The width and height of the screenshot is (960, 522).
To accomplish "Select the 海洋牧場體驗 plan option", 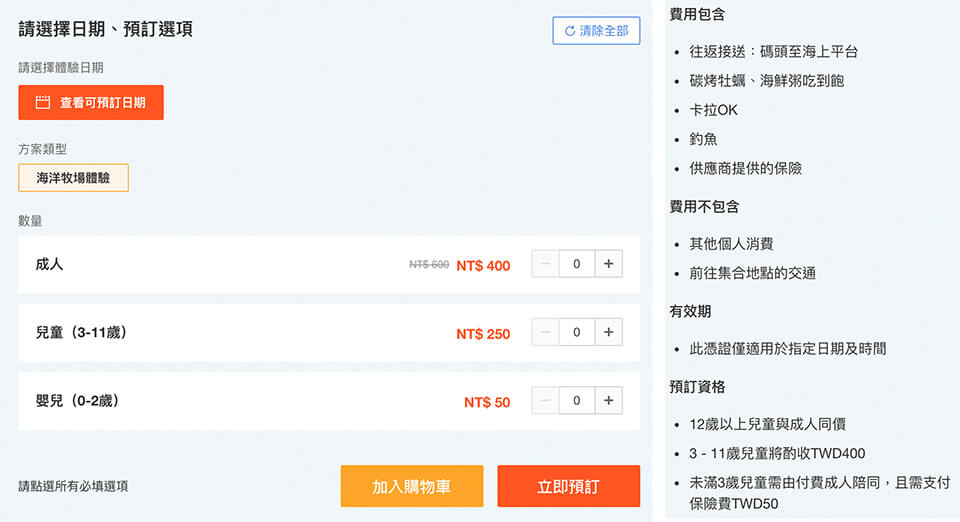I will pos(73,177).
